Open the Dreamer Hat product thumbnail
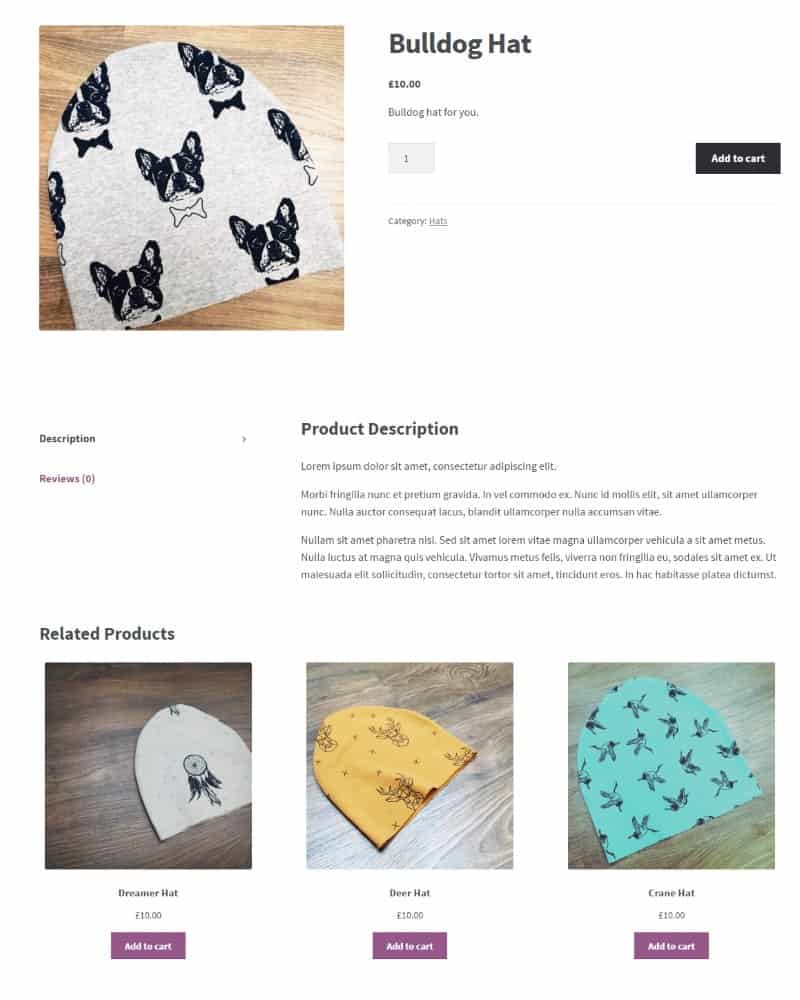800x1000 pixels. click(148, 765)
